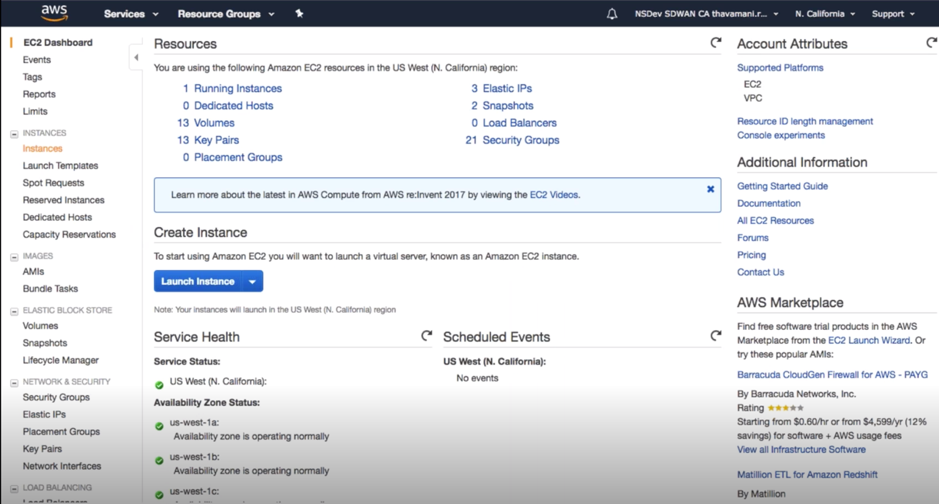Open Key Pairs in the sidebar
This screenshot has height=504, width=939.
coord(42,449)
